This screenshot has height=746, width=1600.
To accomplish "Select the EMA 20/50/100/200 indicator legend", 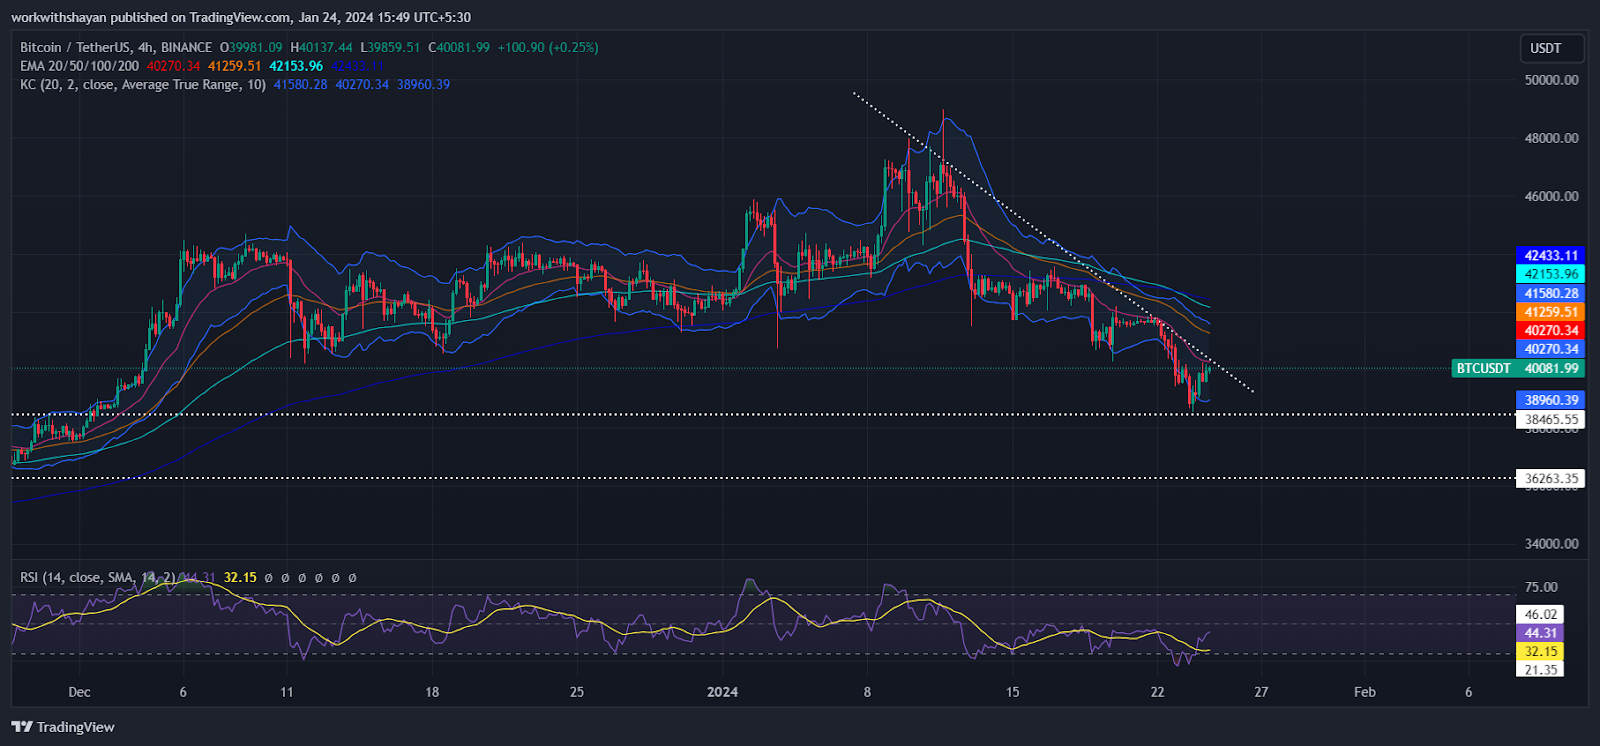I will (80, 66).
